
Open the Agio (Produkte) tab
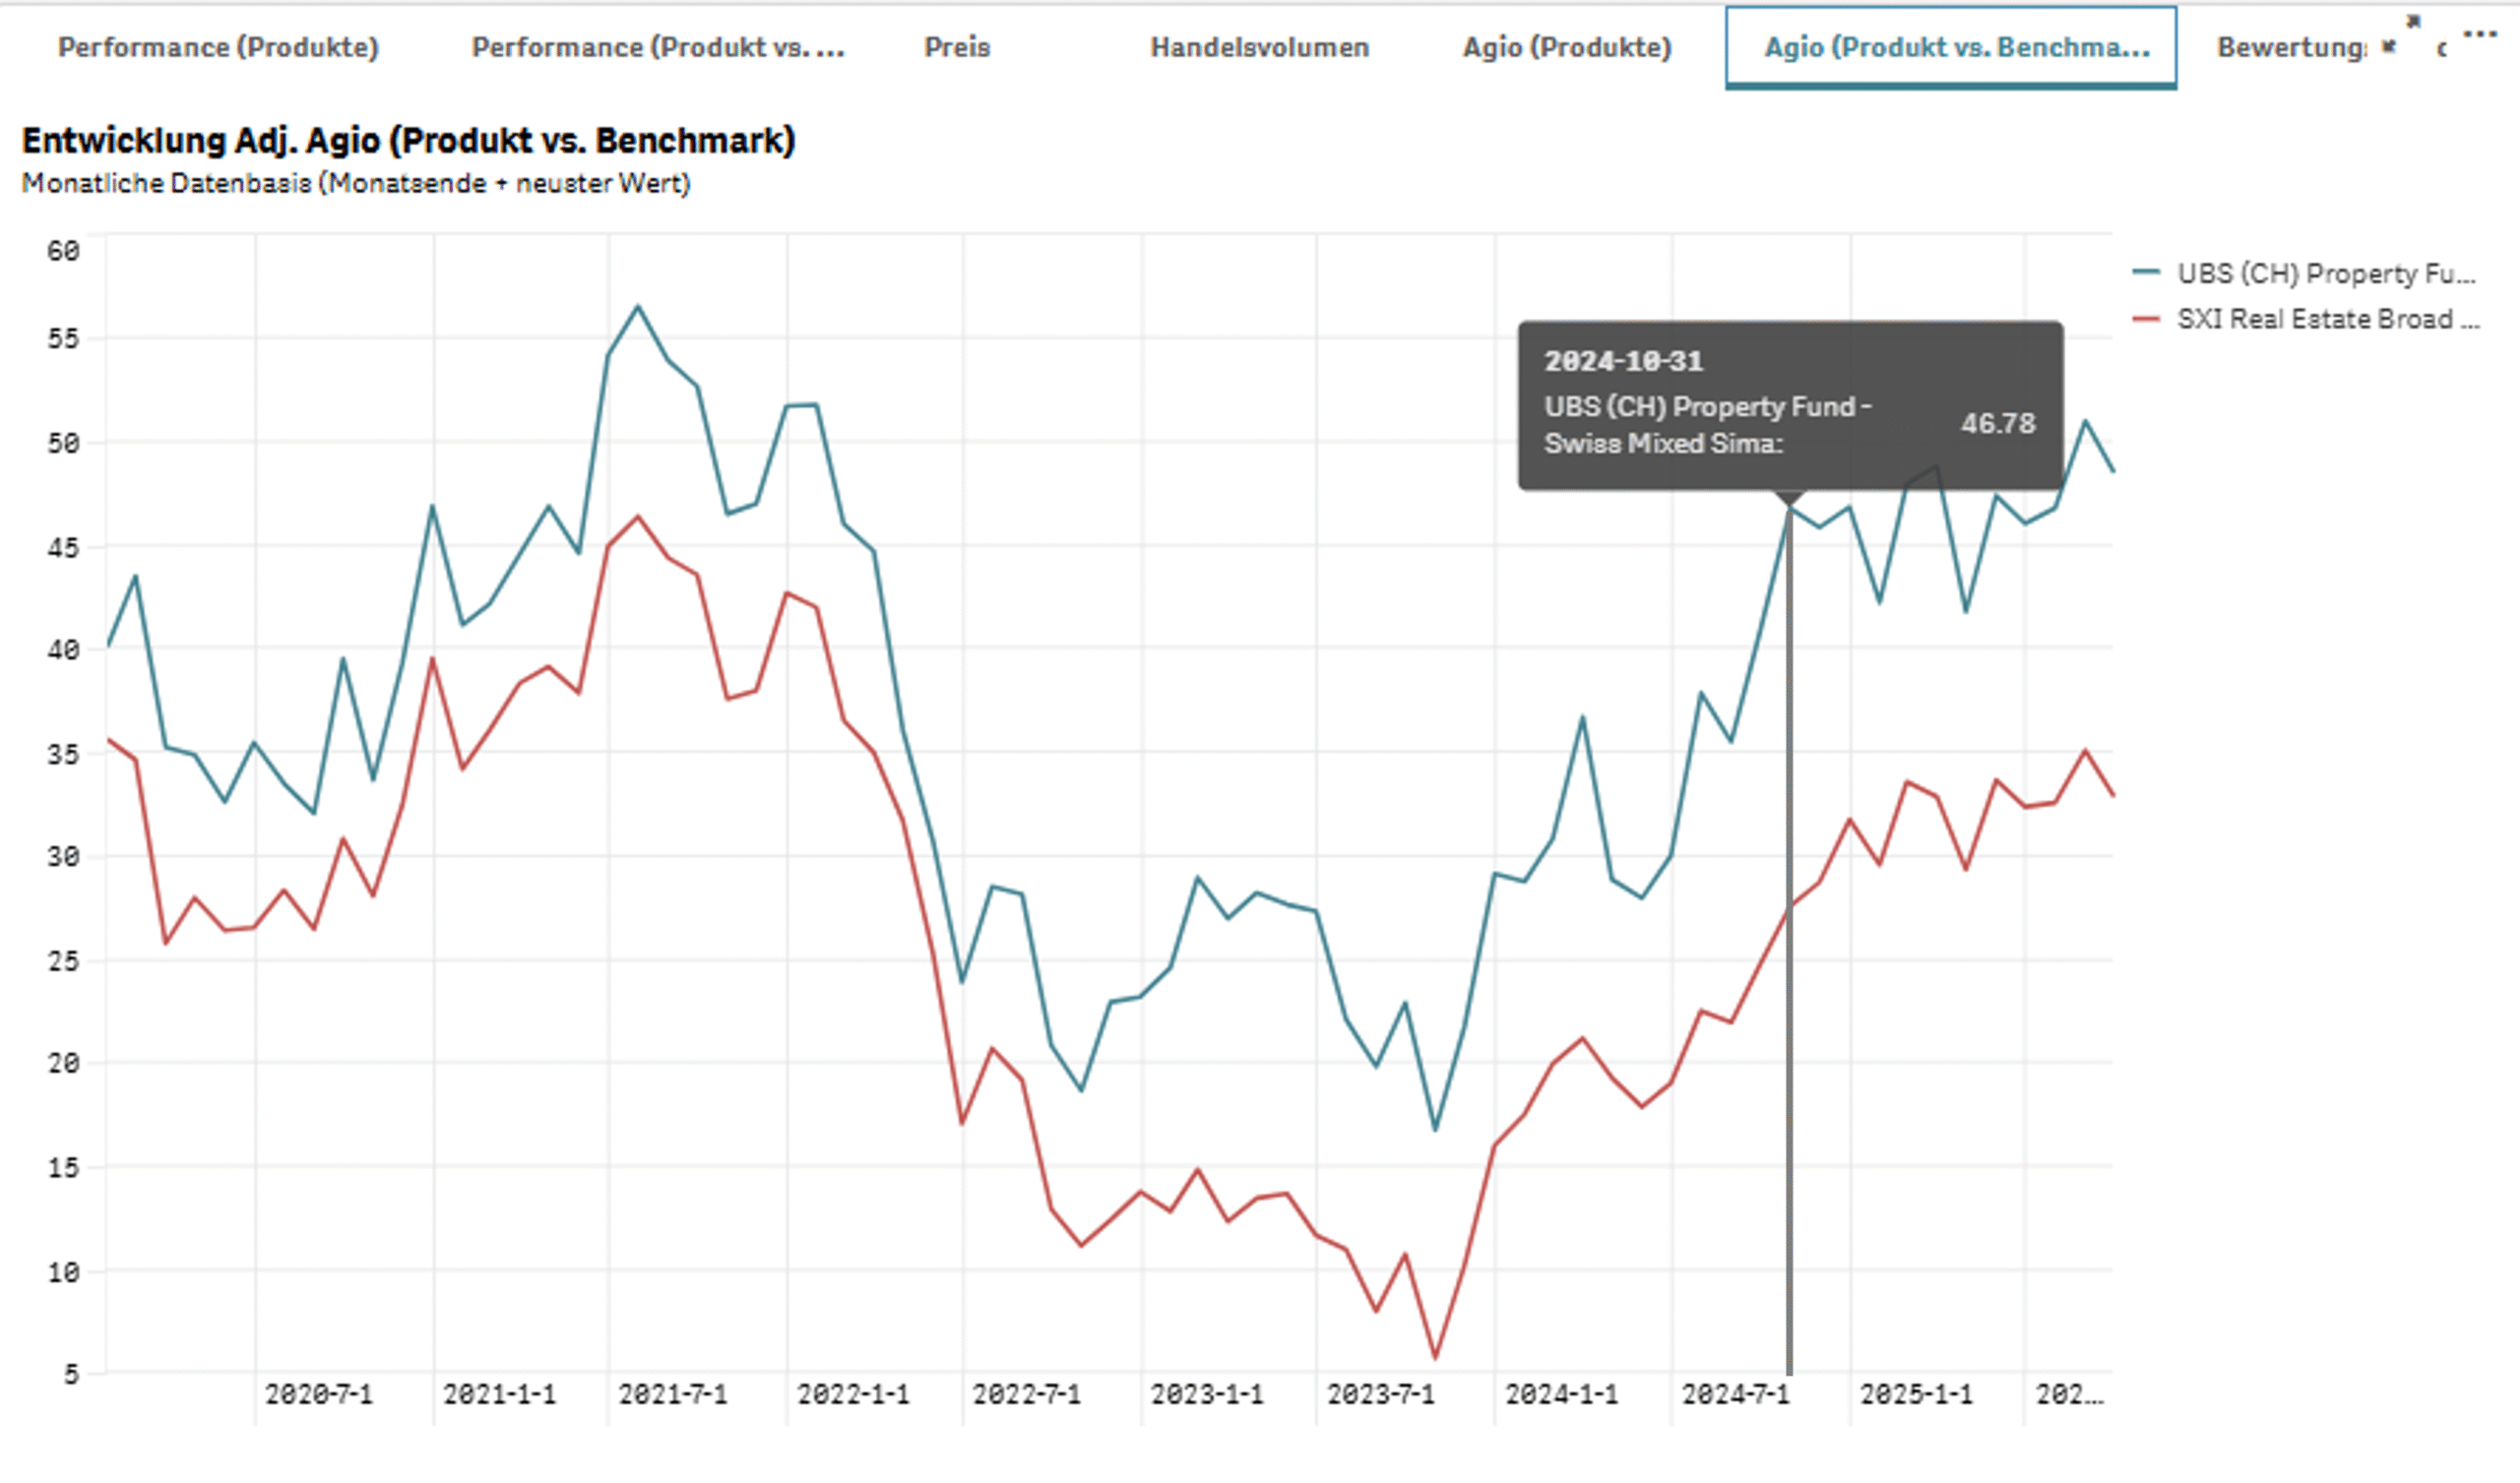(x=1566, y=47)
